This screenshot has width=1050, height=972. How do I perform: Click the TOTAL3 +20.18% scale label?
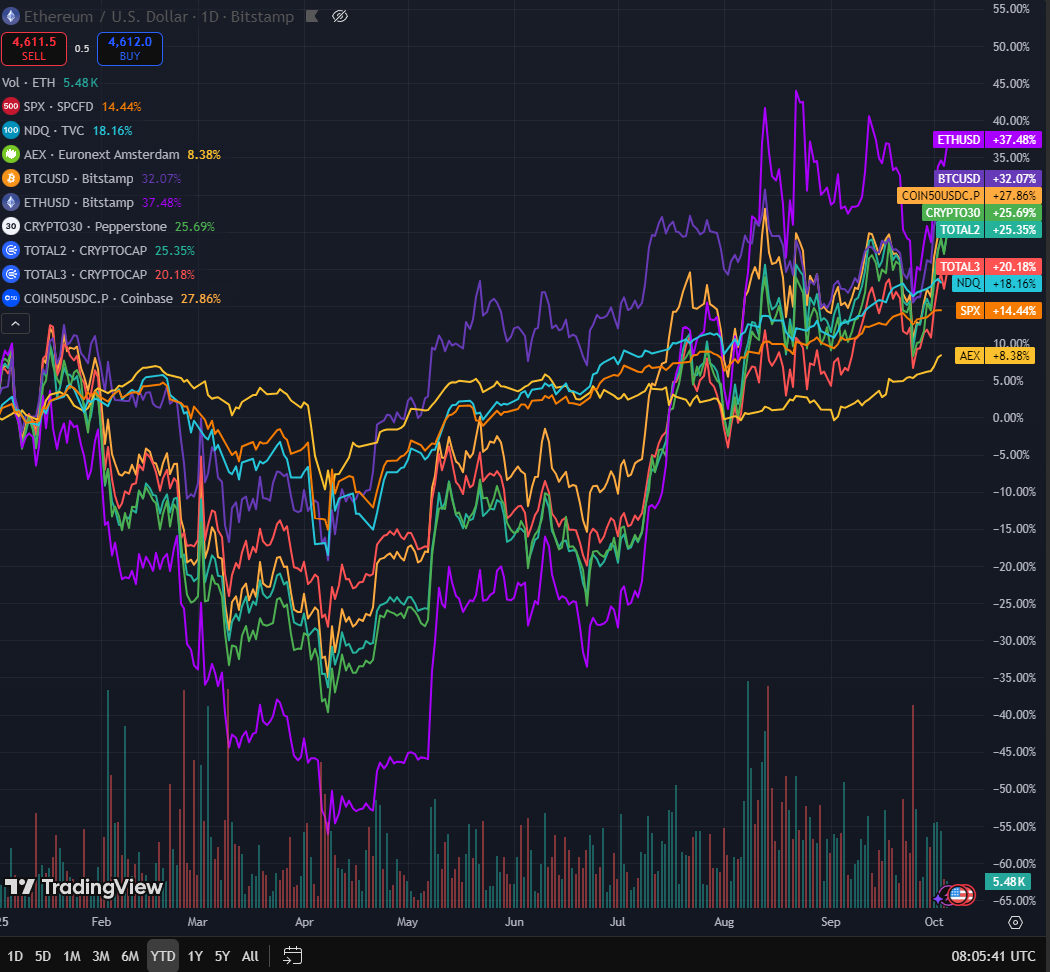pos(988,266)
